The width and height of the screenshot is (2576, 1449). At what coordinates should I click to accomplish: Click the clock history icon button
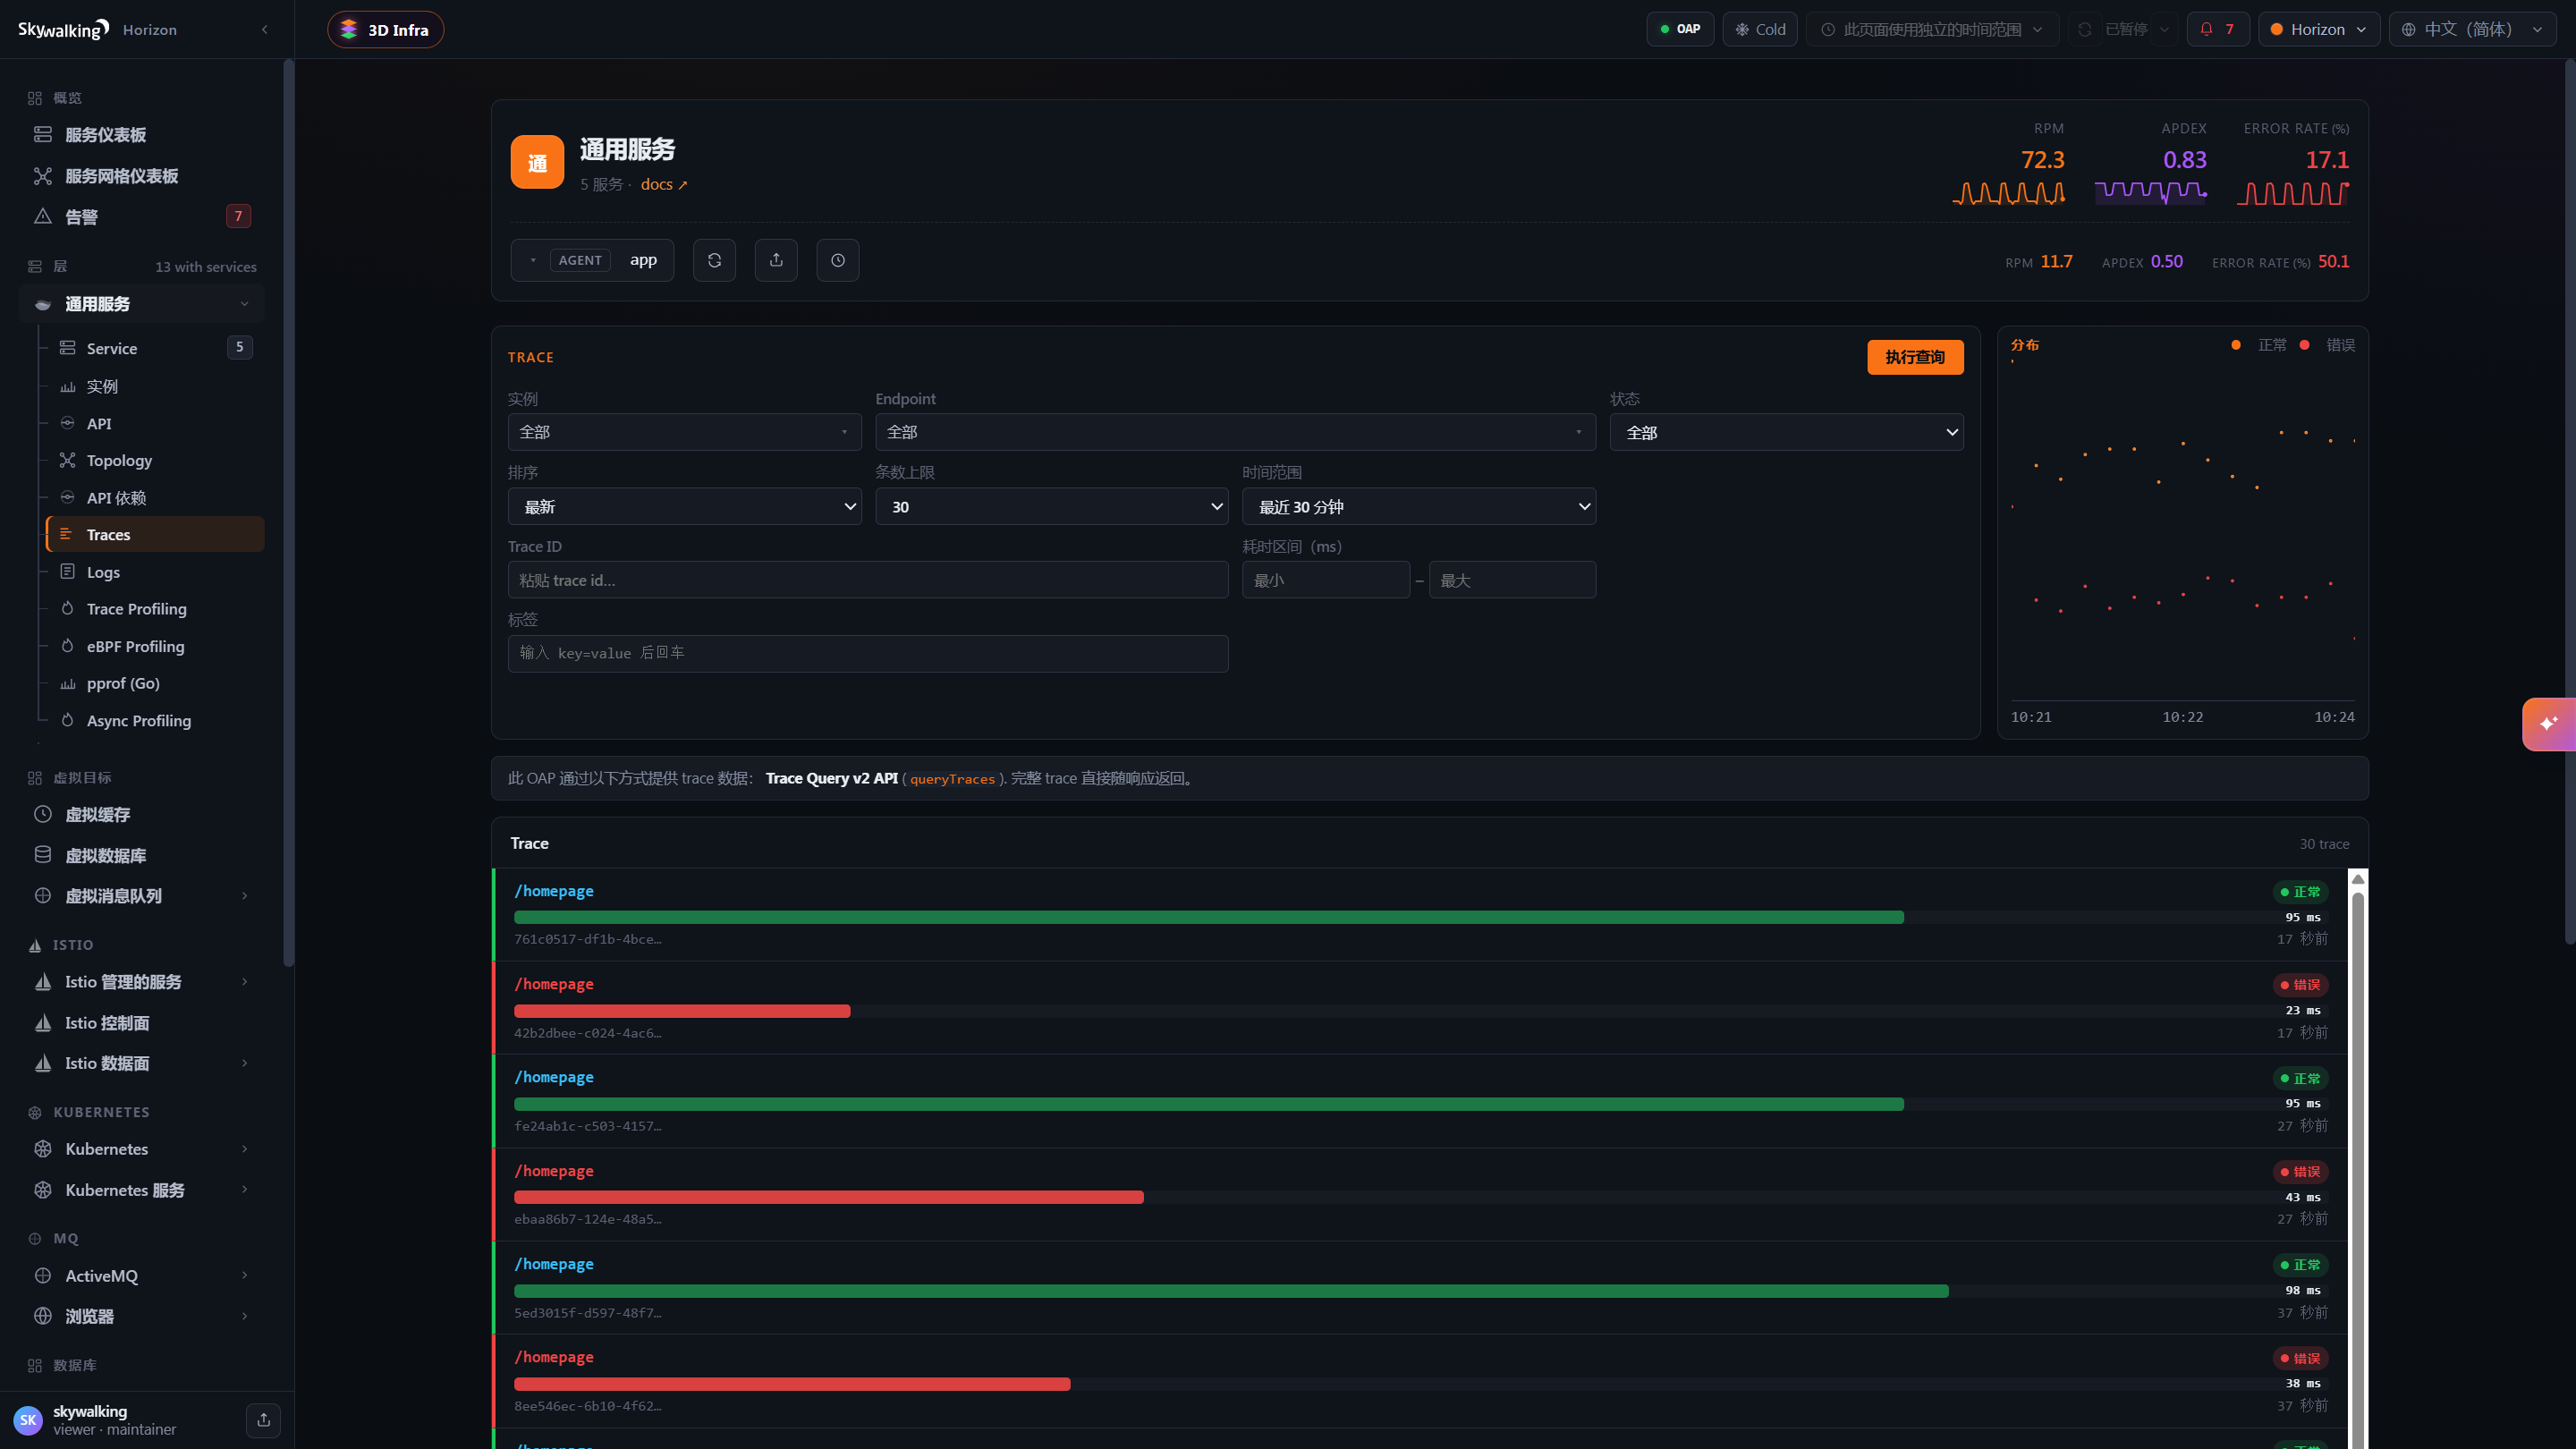pos(838,260)
